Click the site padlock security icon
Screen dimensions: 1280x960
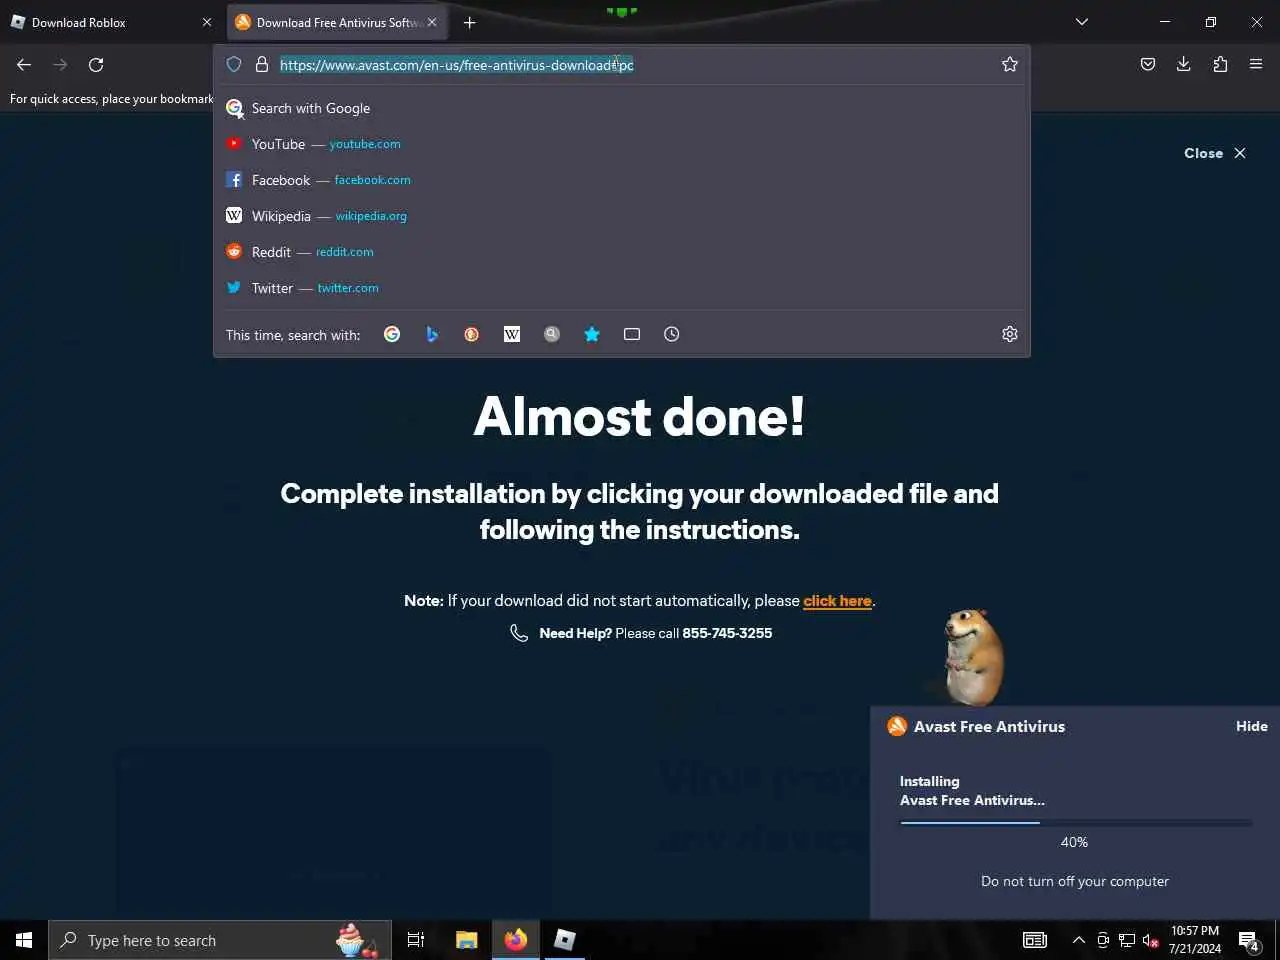click(262, 64)
